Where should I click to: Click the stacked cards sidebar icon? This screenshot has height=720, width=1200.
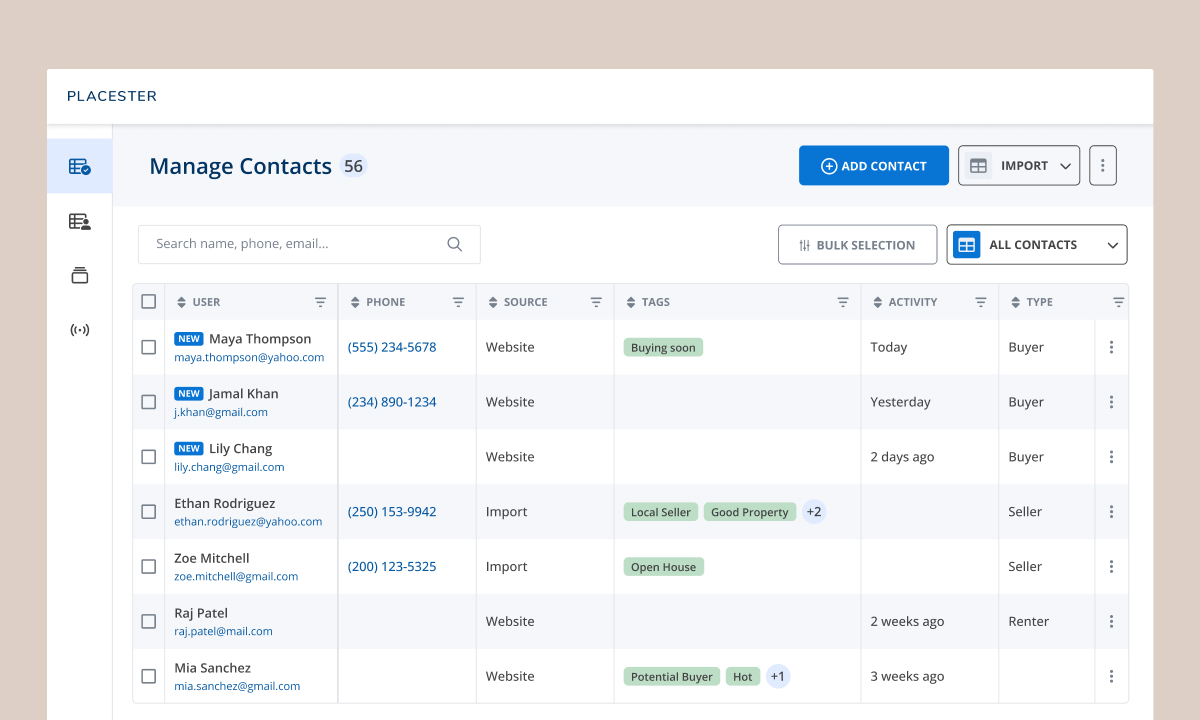(x=80, y=275)
